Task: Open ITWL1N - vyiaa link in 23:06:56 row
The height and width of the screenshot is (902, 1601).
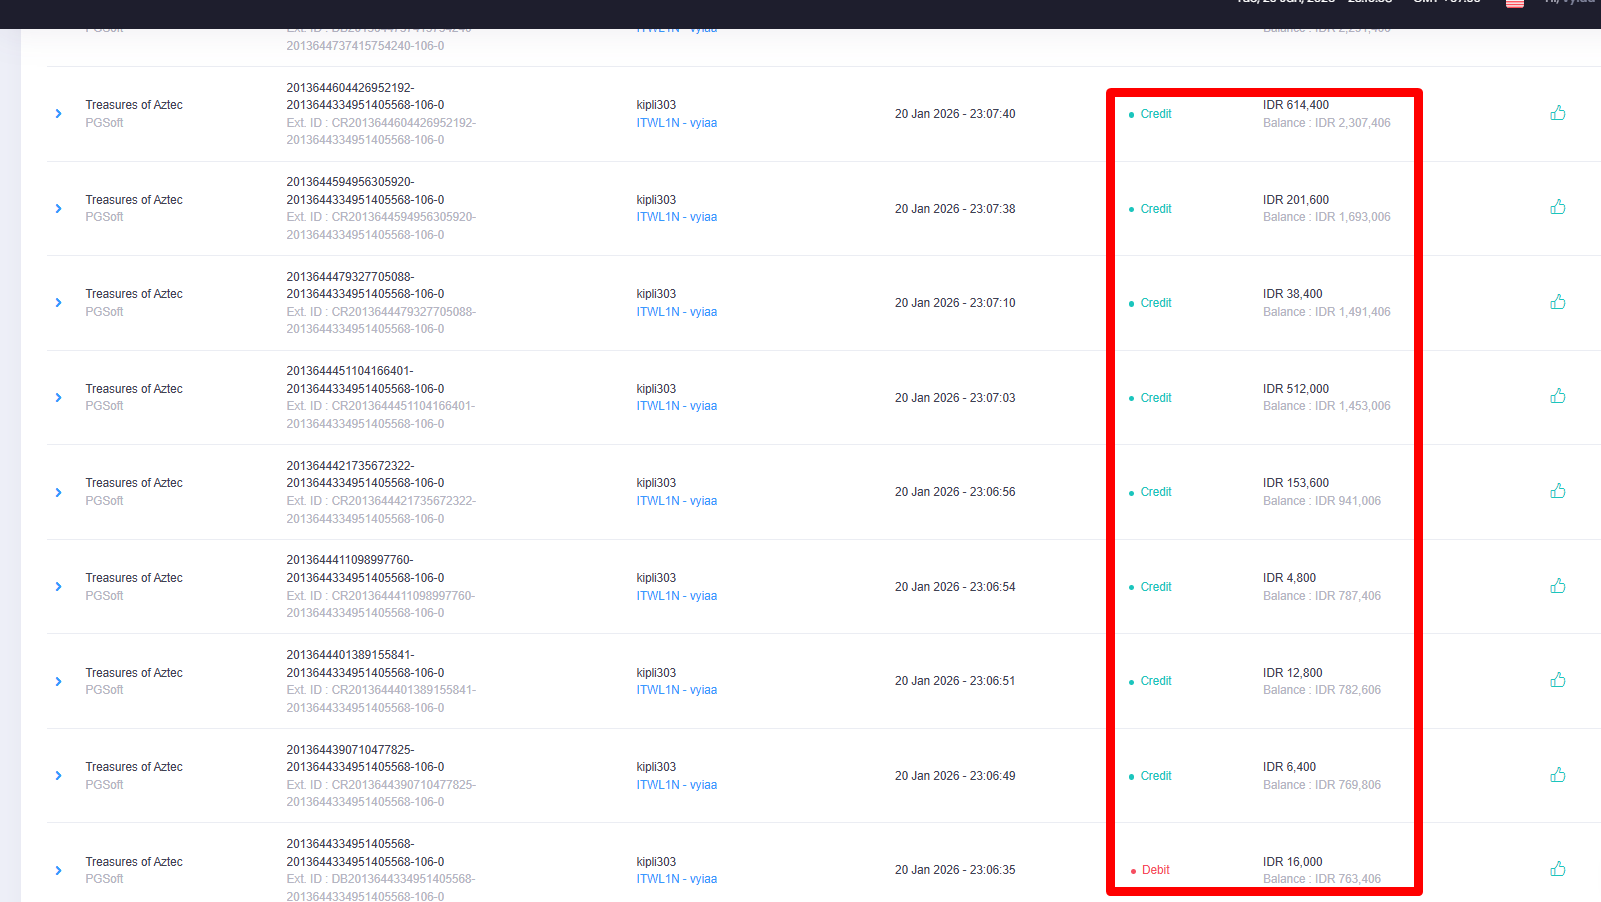Action: click(677, 501)
